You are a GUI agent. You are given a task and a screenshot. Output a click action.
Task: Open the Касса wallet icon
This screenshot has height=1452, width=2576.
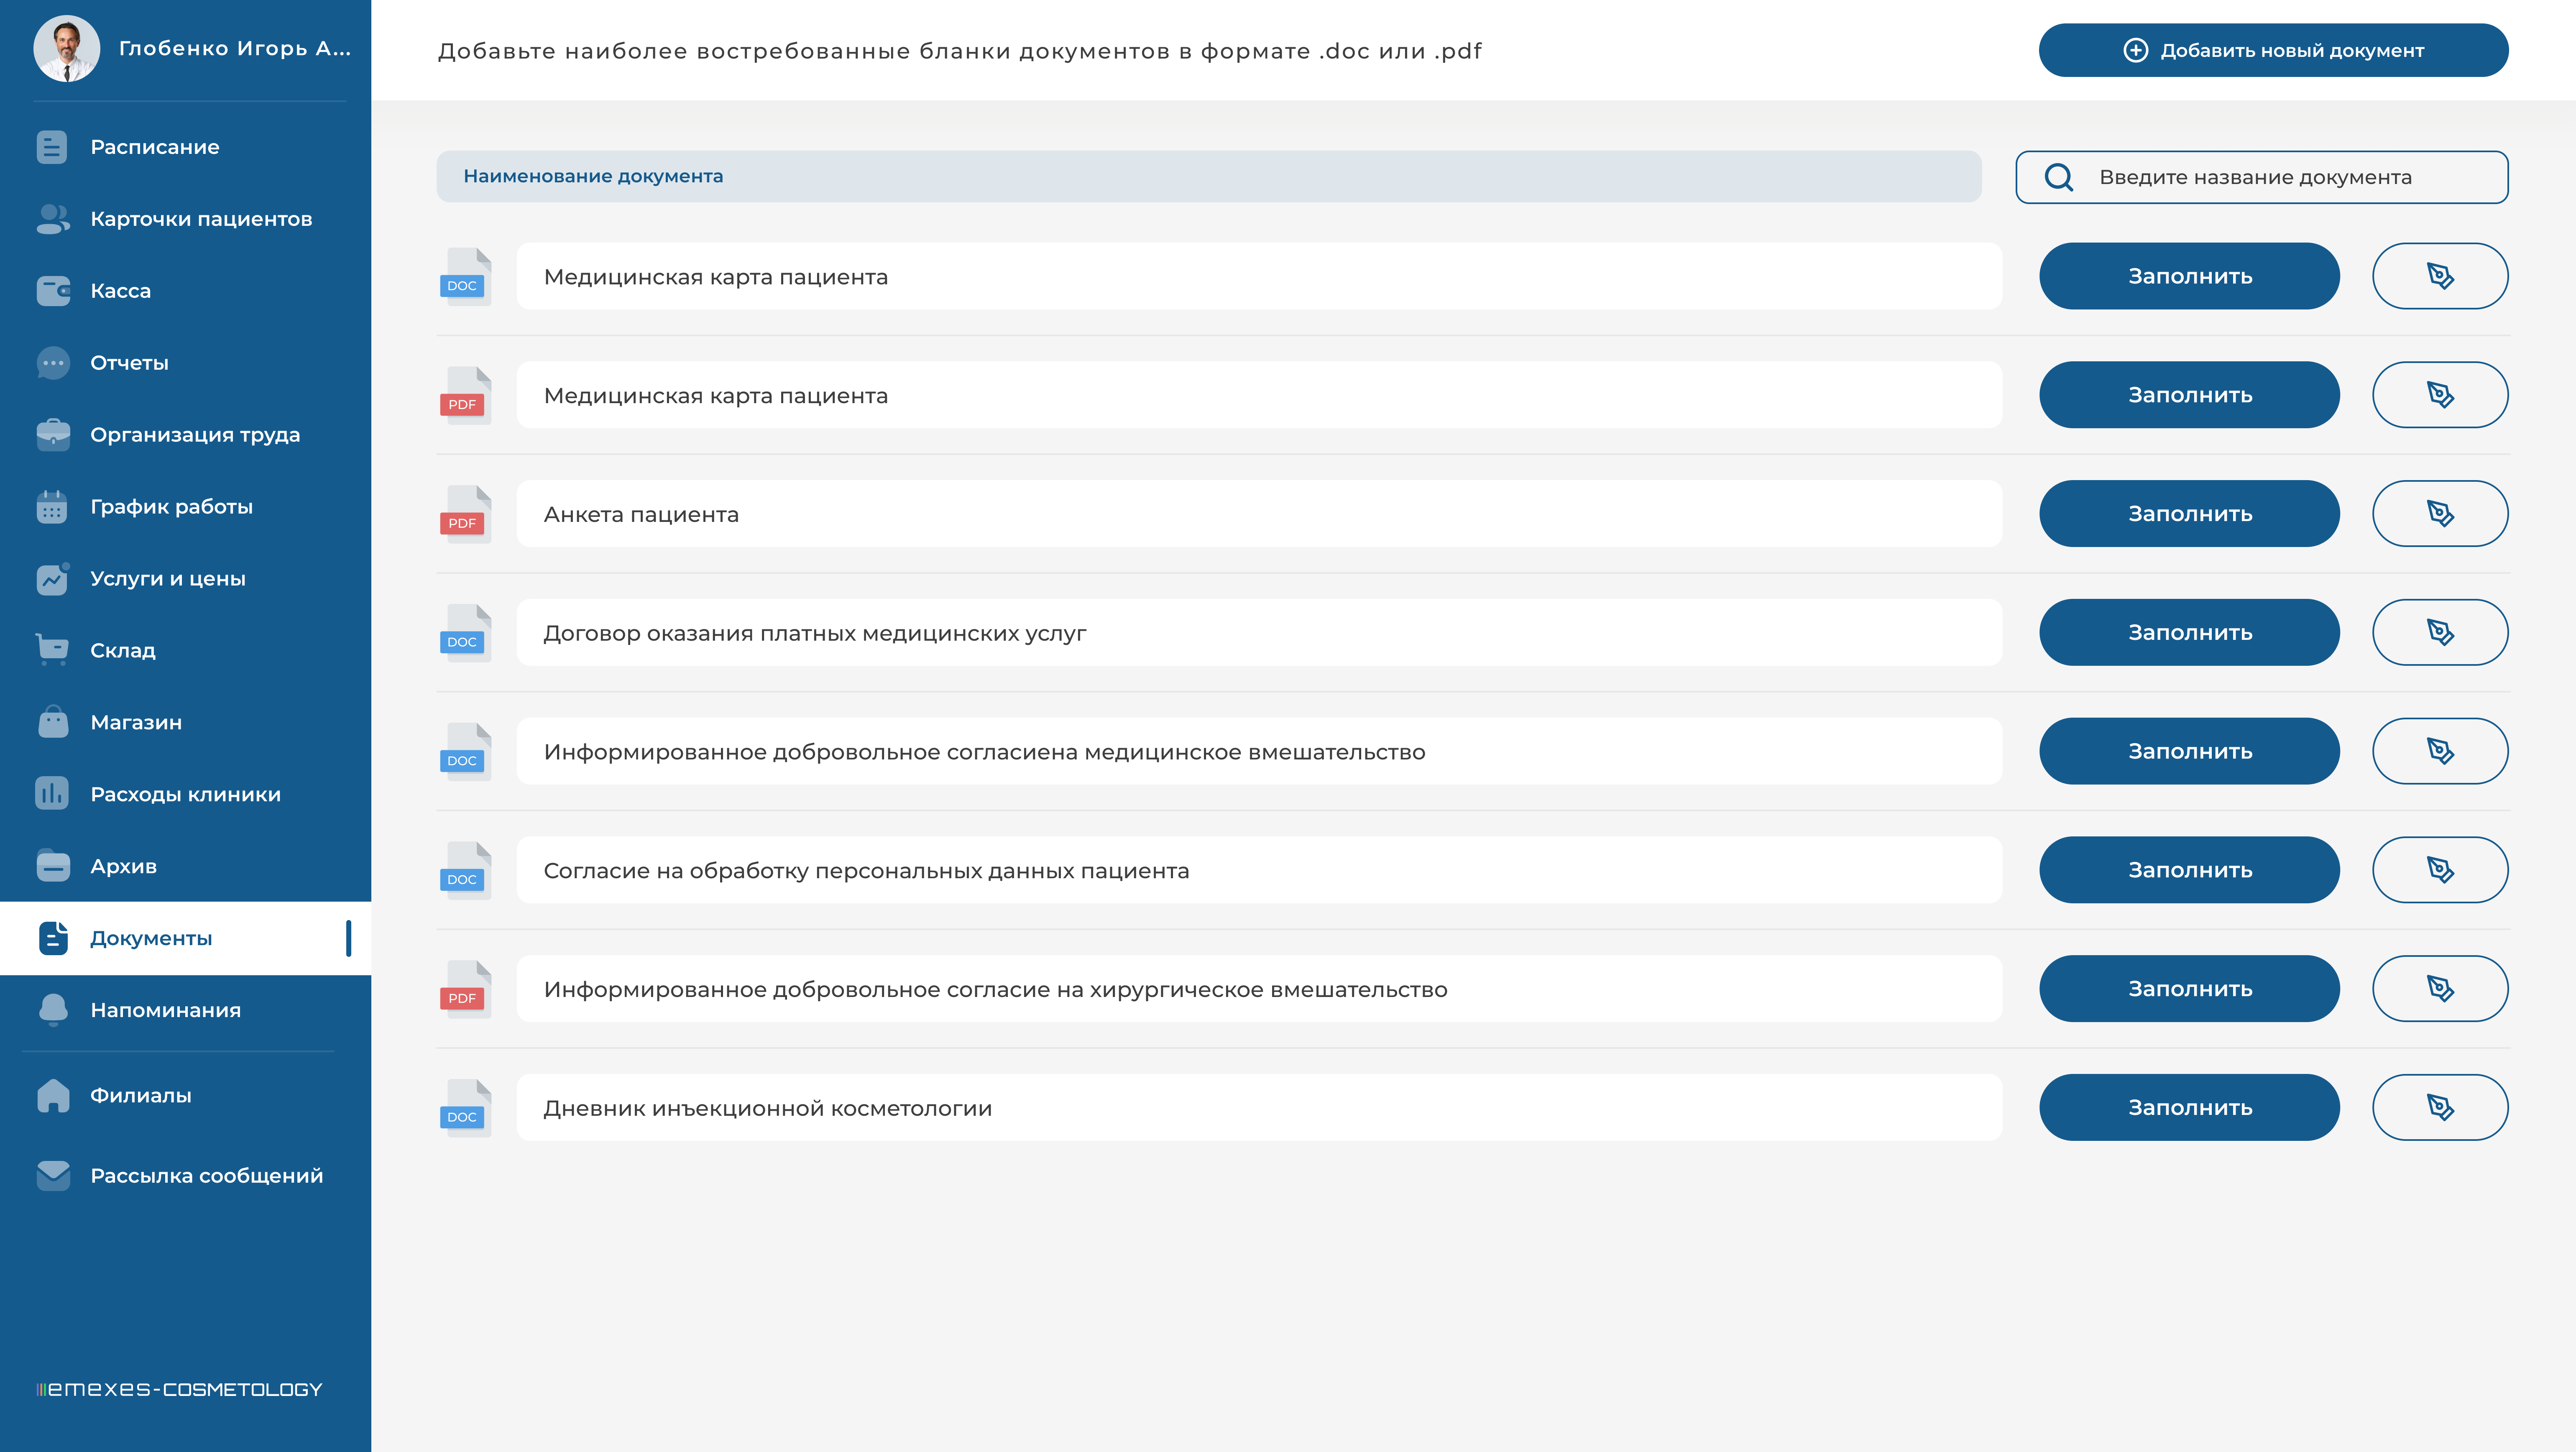coord(53,291)
